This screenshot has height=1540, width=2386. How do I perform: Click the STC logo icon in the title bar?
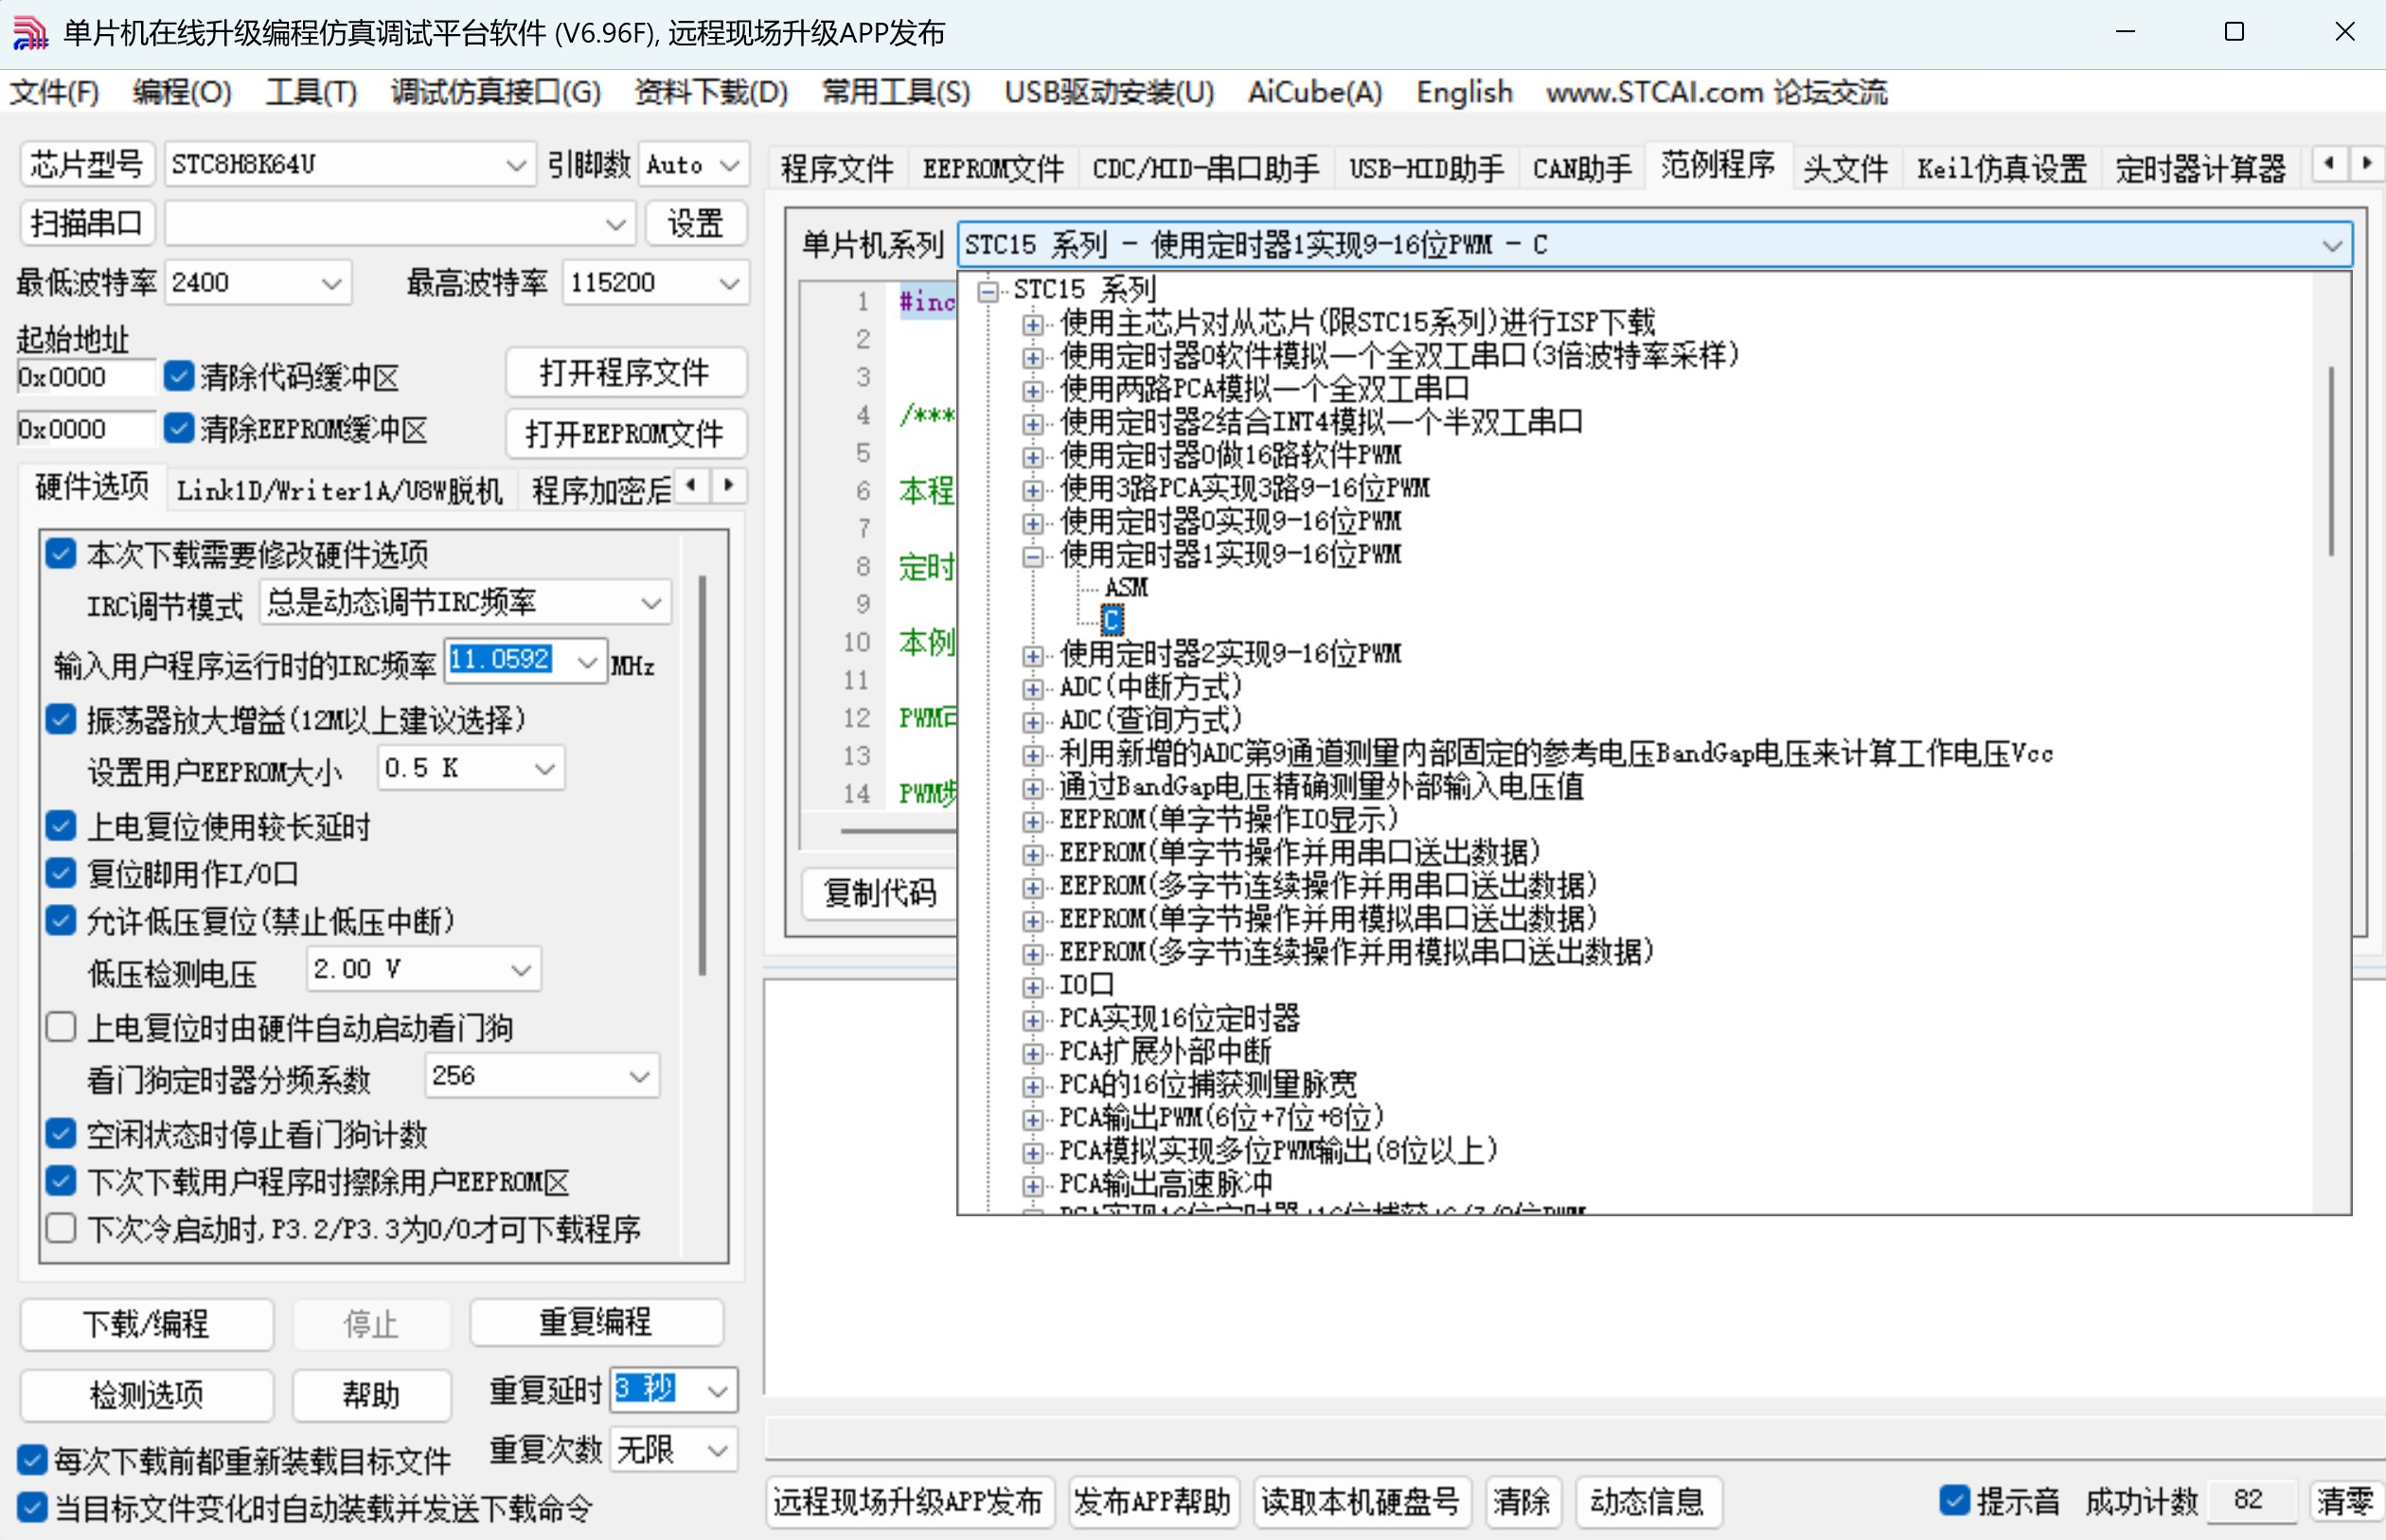(30, 32)
